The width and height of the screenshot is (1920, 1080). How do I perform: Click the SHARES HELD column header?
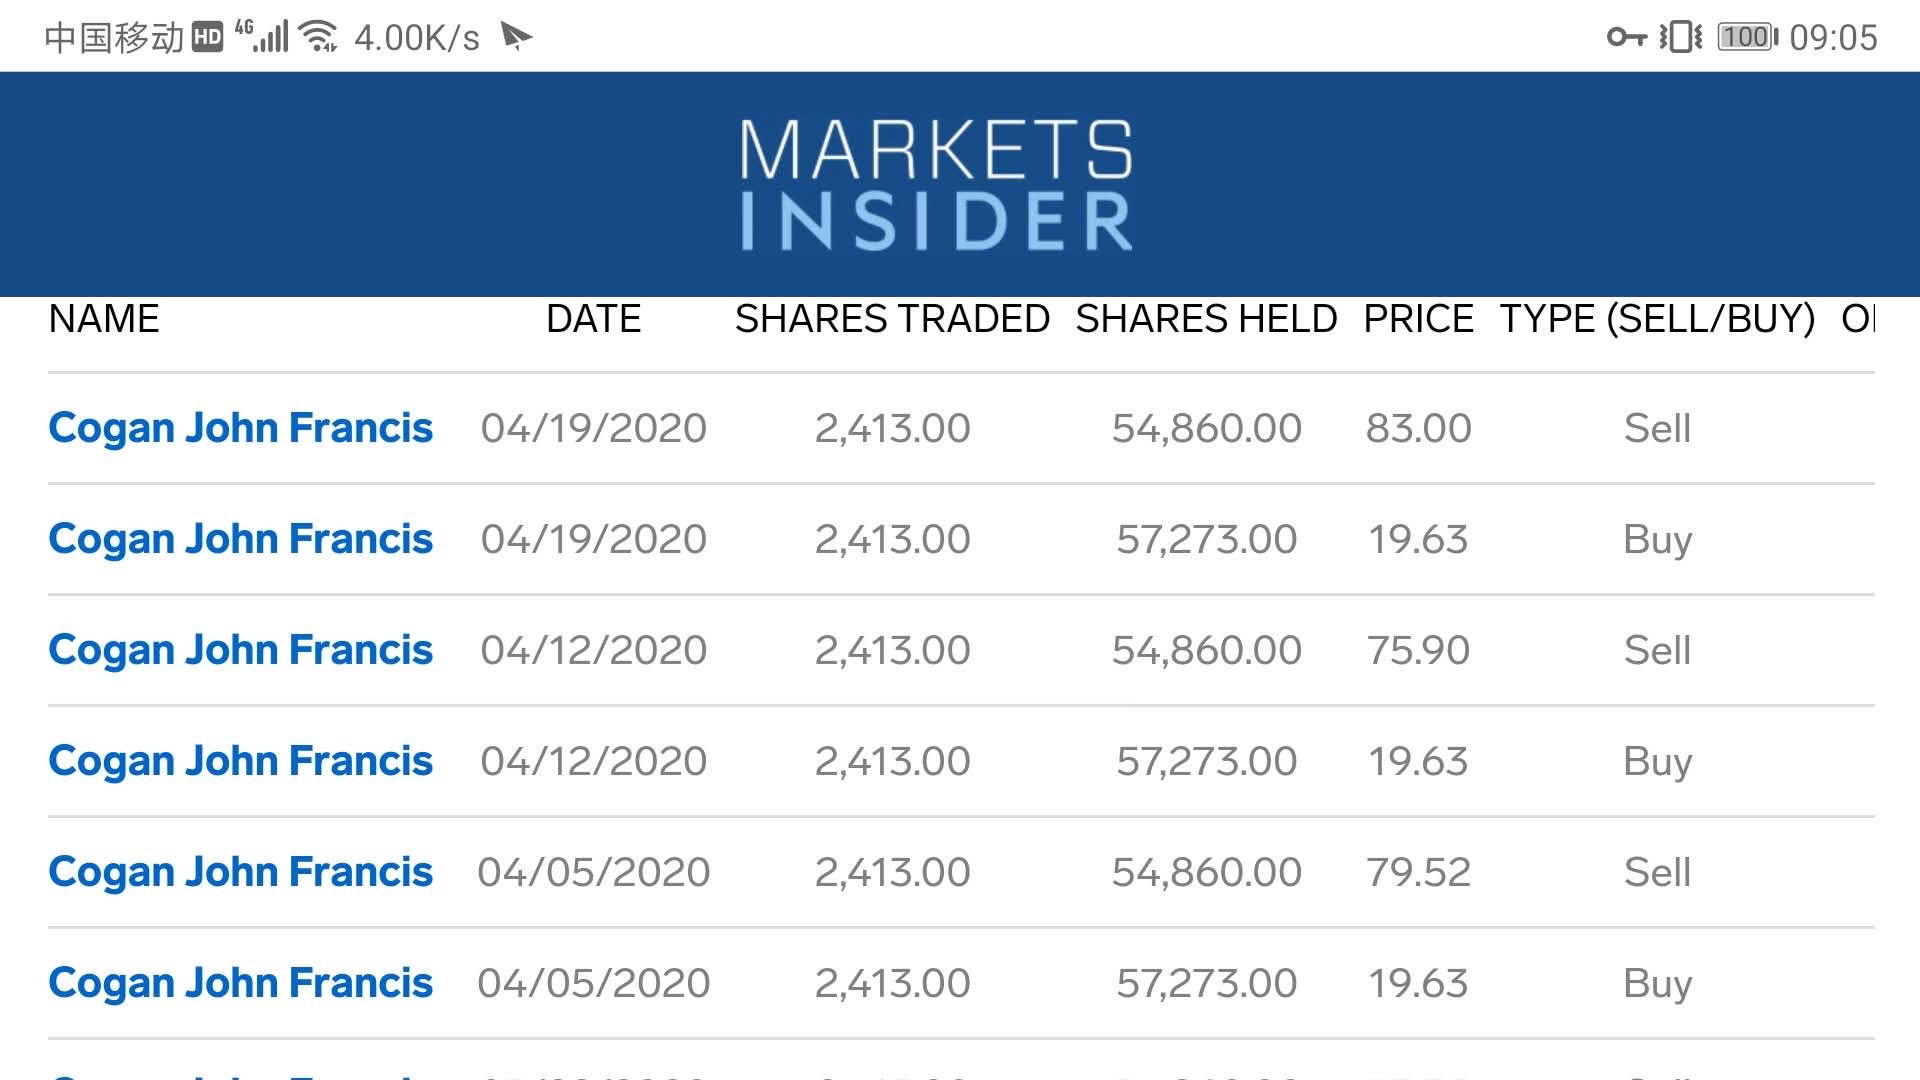pos(1206,319)
